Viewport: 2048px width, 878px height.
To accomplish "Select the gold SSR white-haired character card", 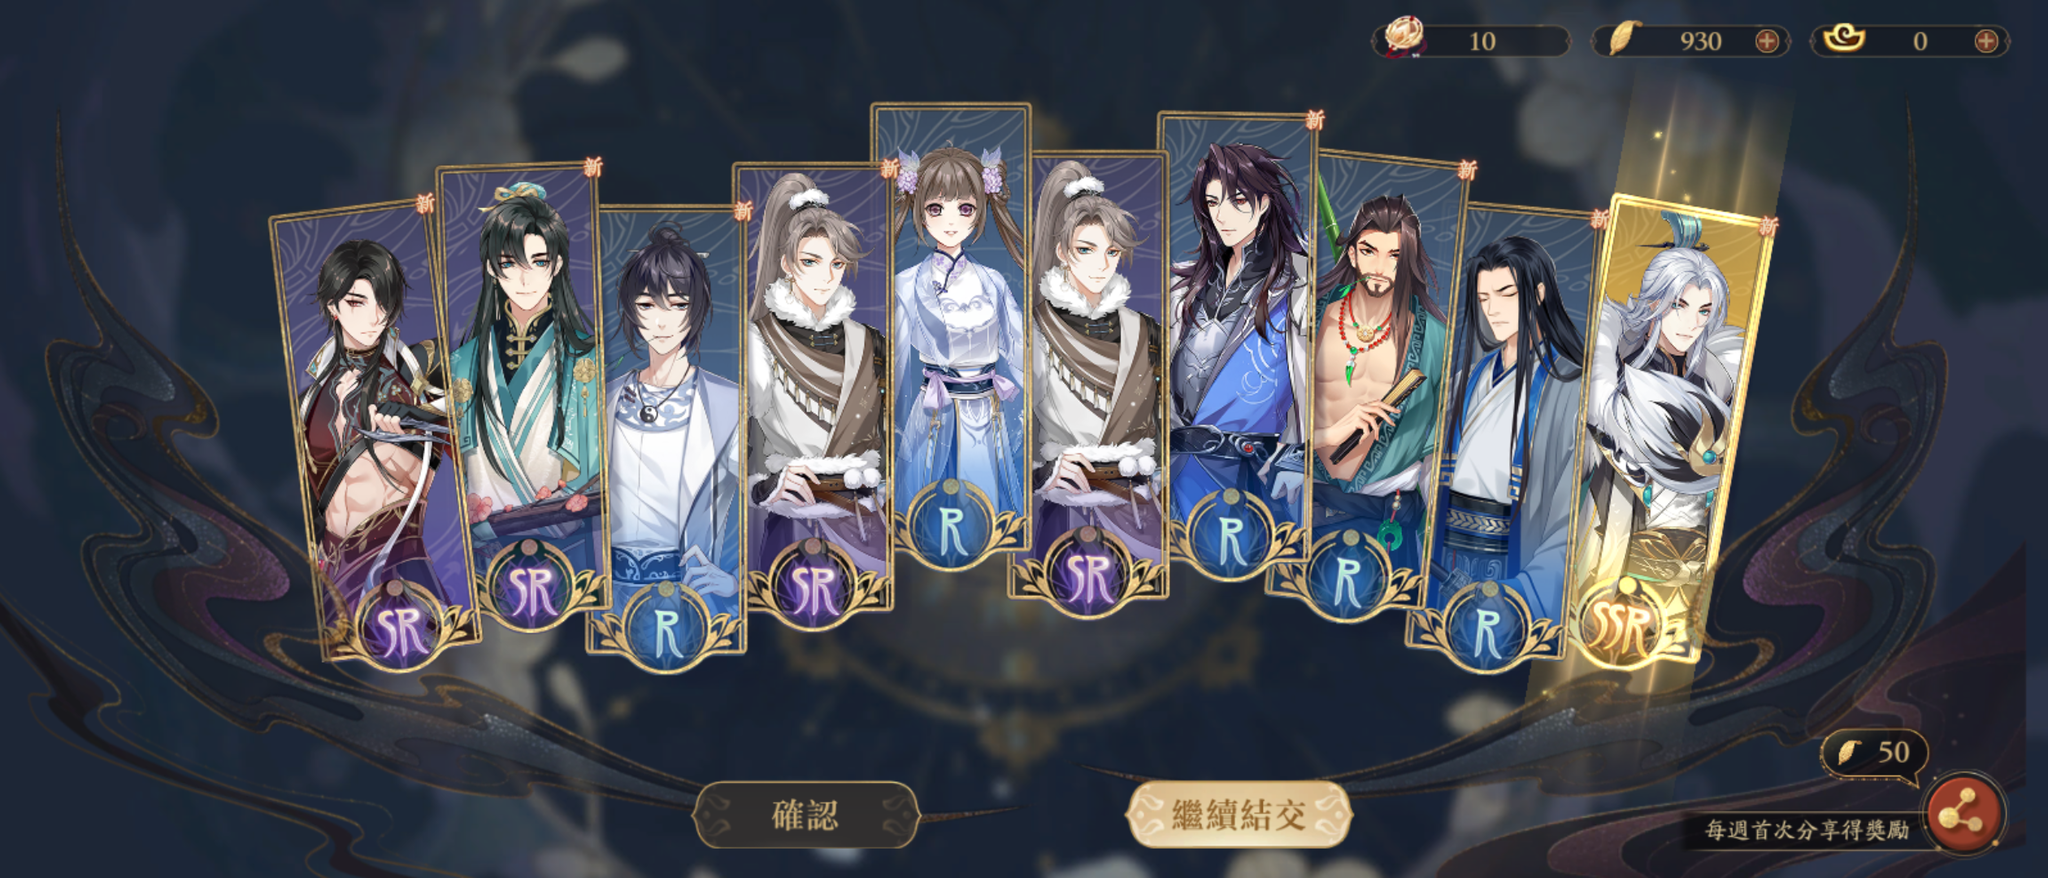I will [x=1672, y=430].
